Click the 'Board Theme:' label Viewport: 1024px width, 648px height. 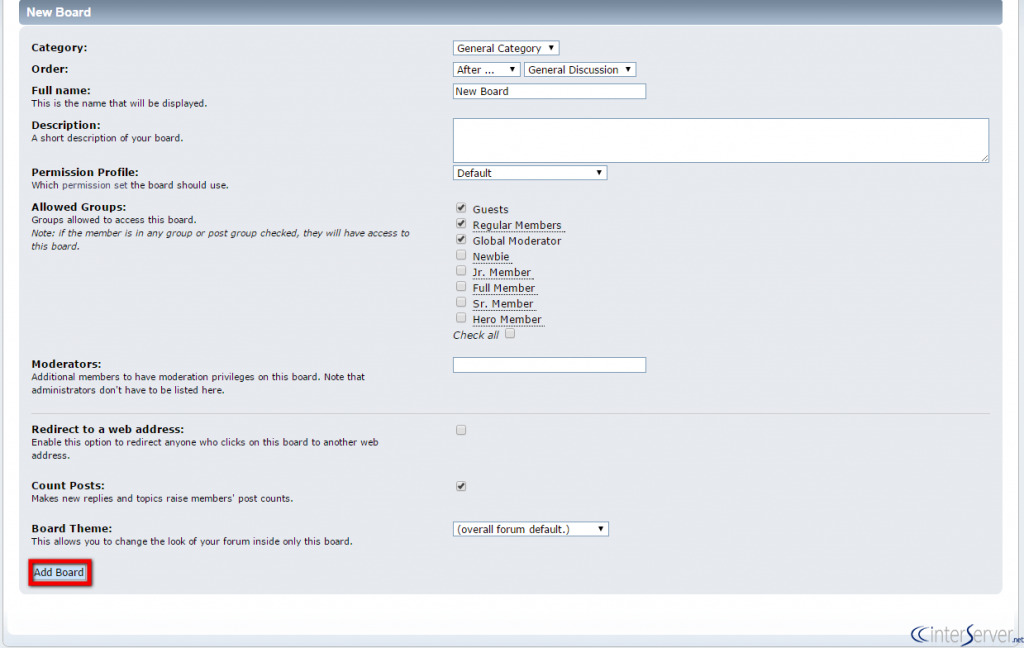[72, 528]
